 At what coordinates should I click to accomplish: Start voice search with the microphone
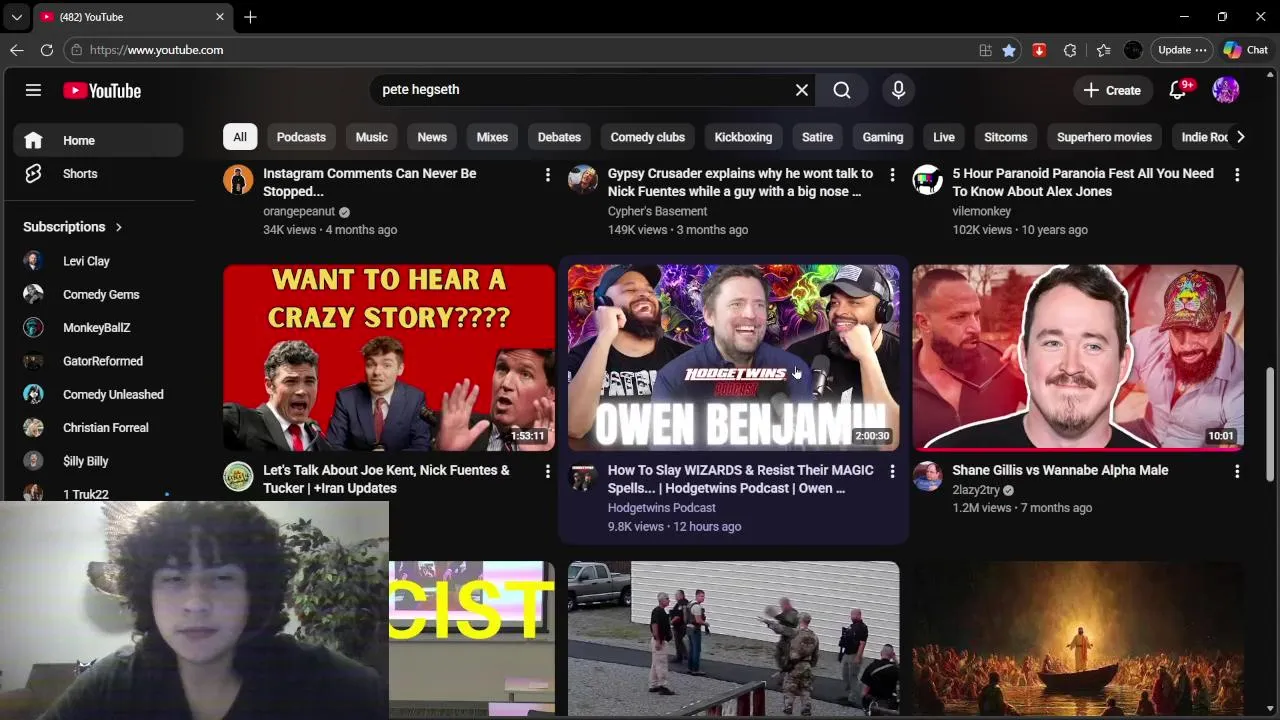[x=898, y=90]
